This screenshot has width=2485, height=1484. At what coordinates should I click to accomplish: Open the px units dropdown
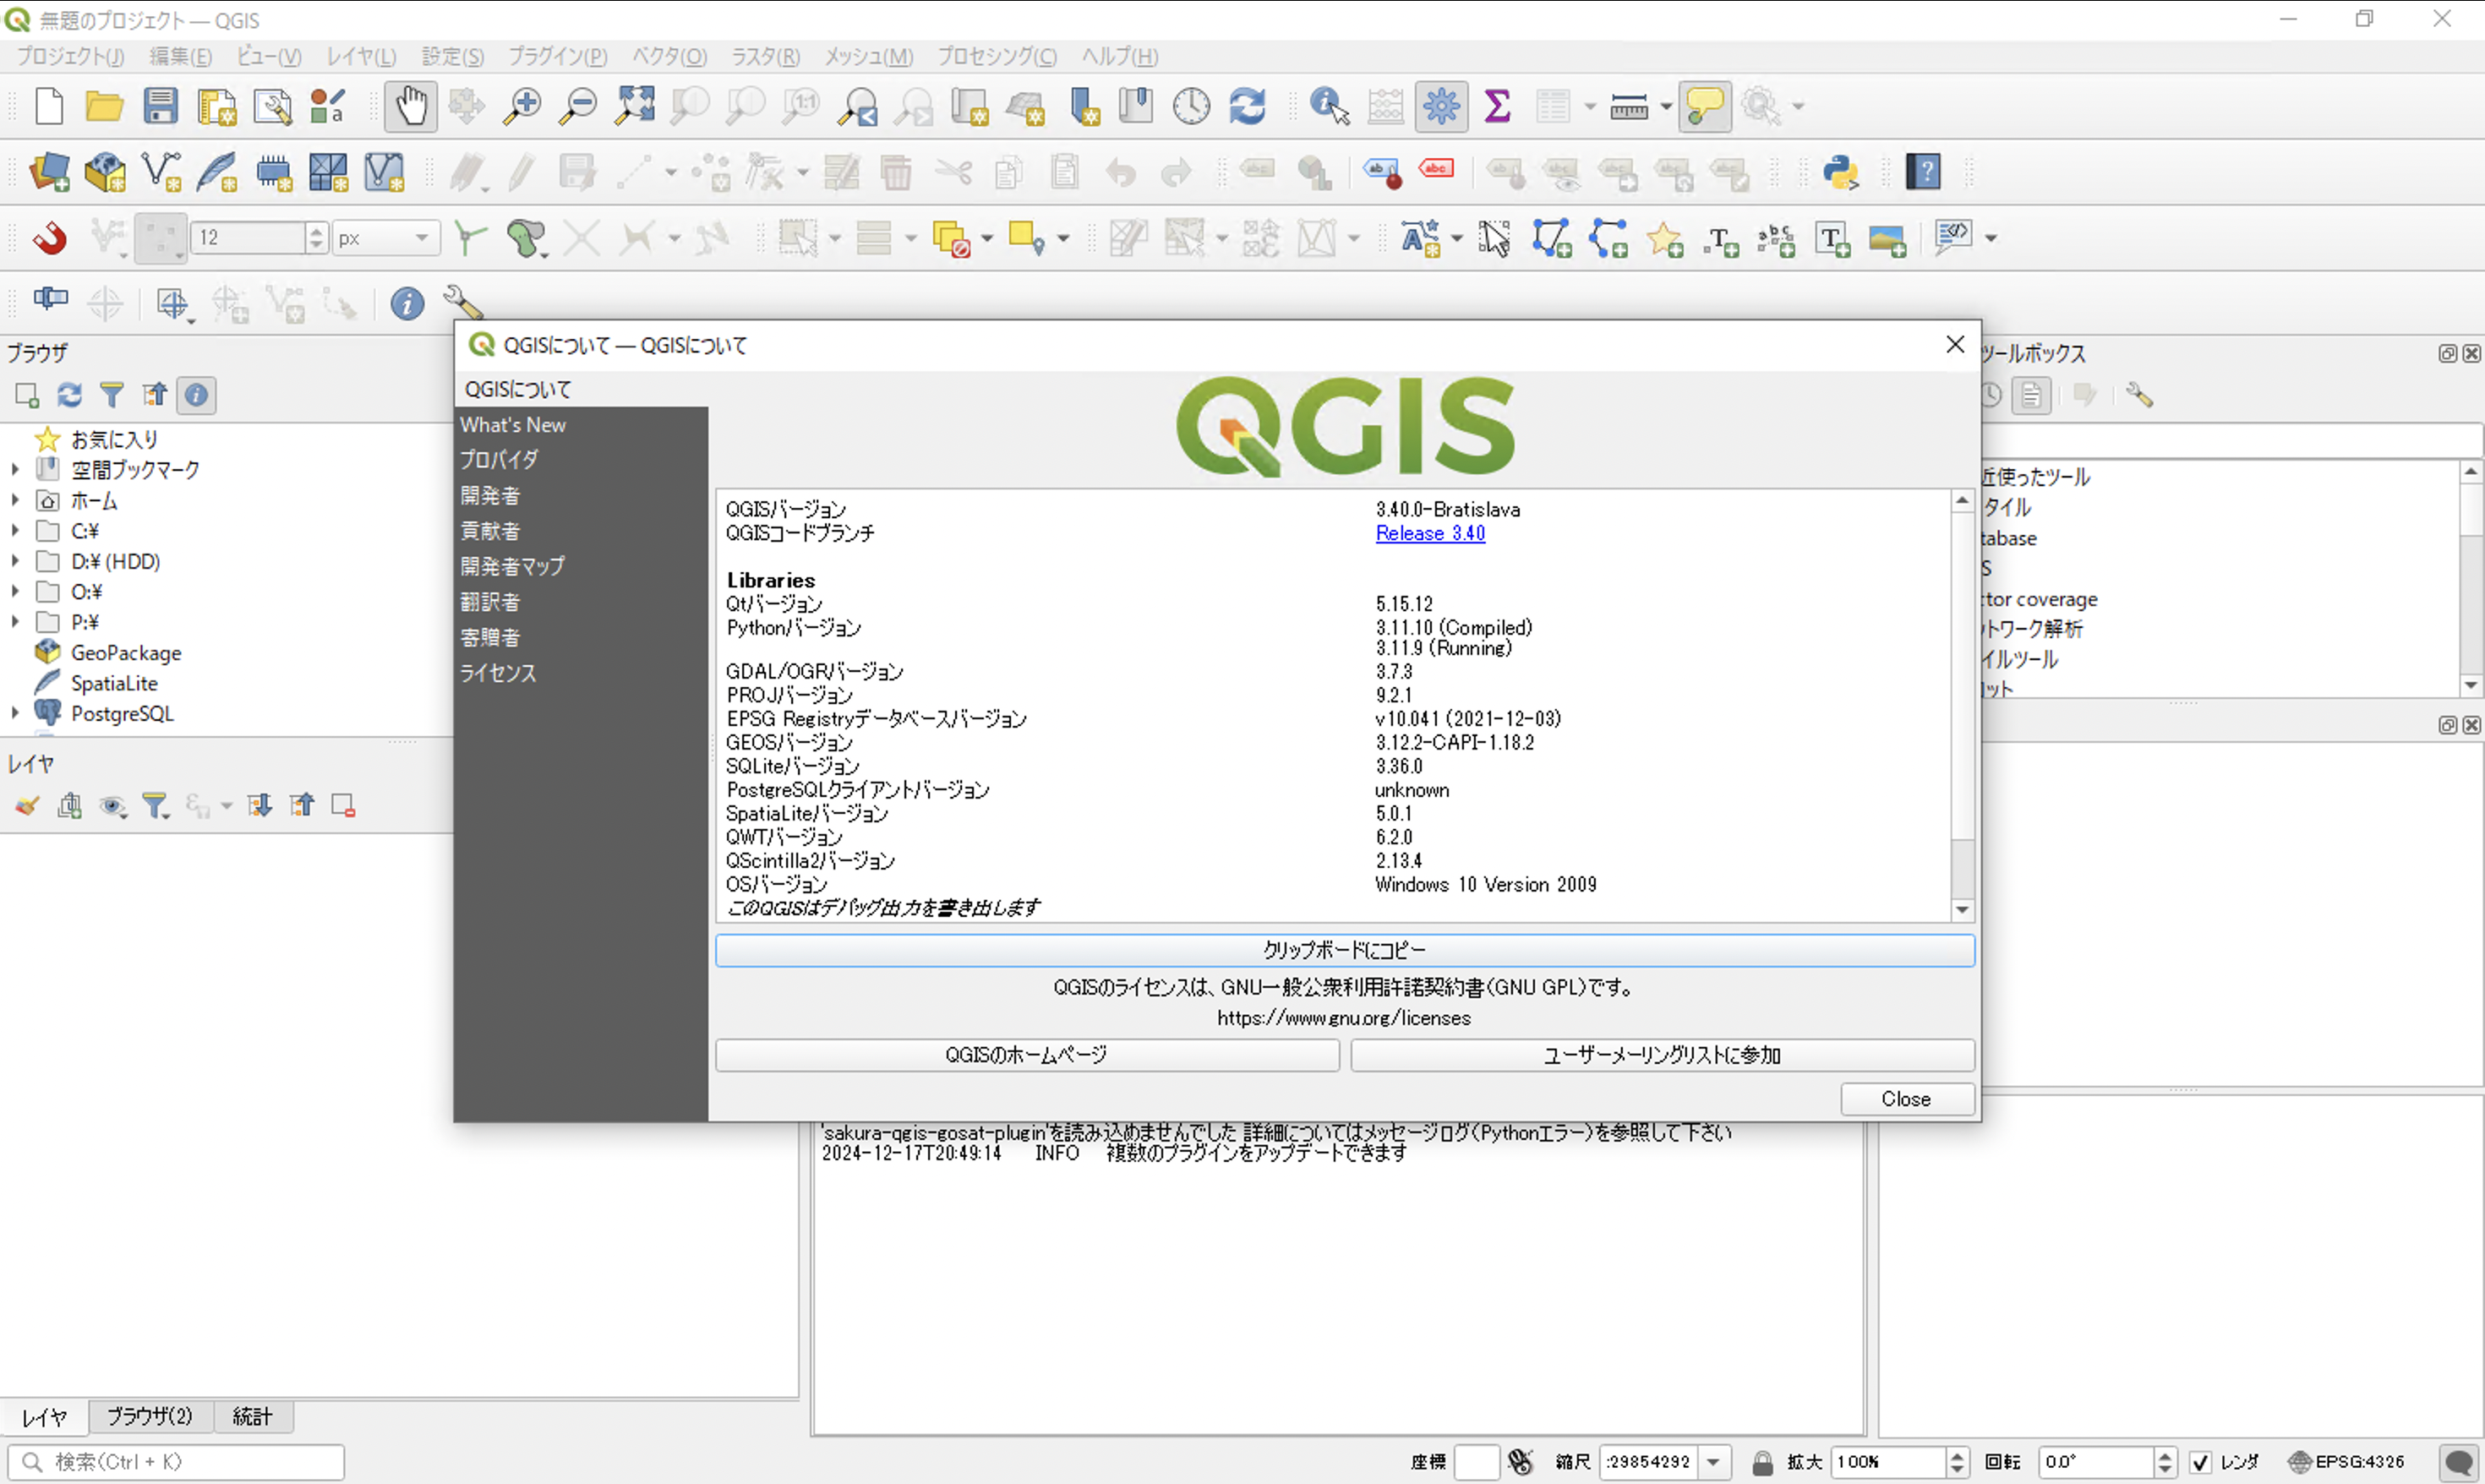click(386, 238)
